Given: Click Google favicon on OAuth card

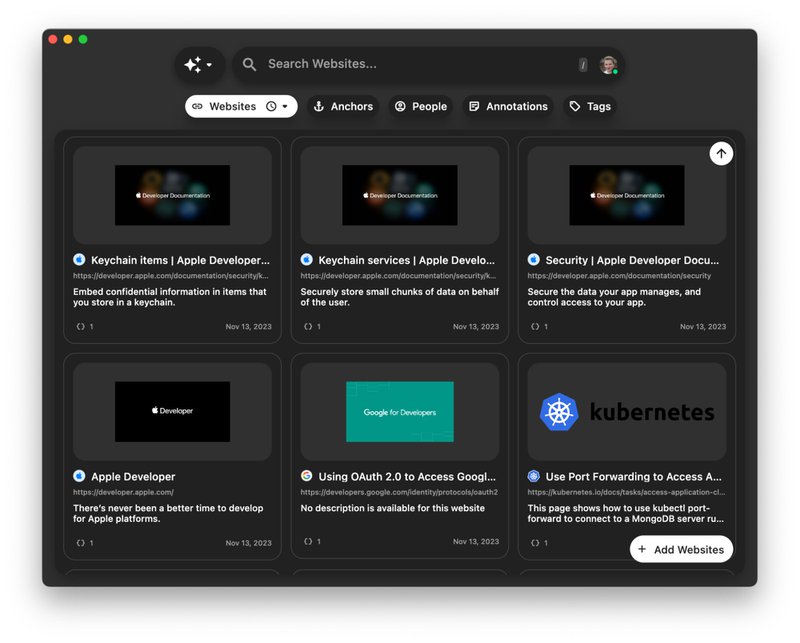Looking at the screenshot, I should pyautogui.click(x=306, y=476).
